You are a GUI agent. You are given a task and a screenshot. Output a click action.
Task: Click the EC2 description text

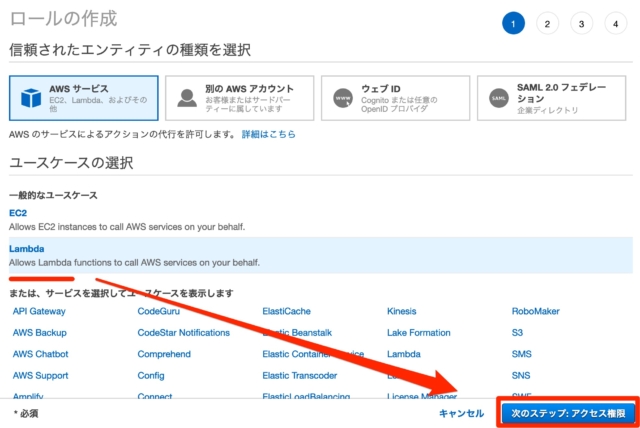[x=127, y=227]
